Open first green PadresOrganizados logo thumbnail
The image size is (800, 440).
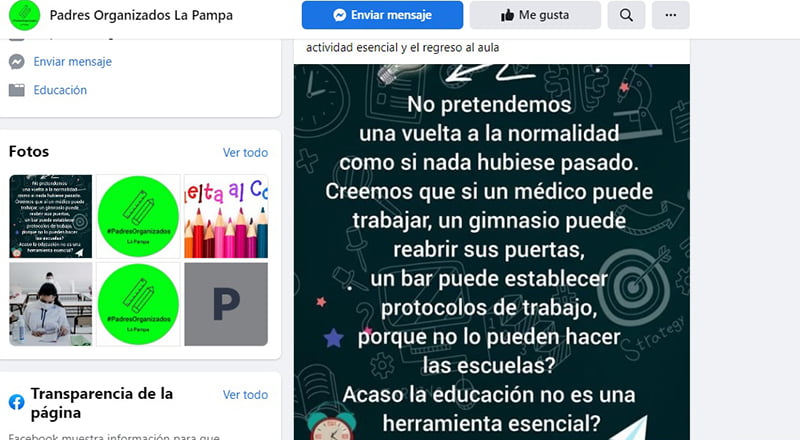(x=138, y=216)
